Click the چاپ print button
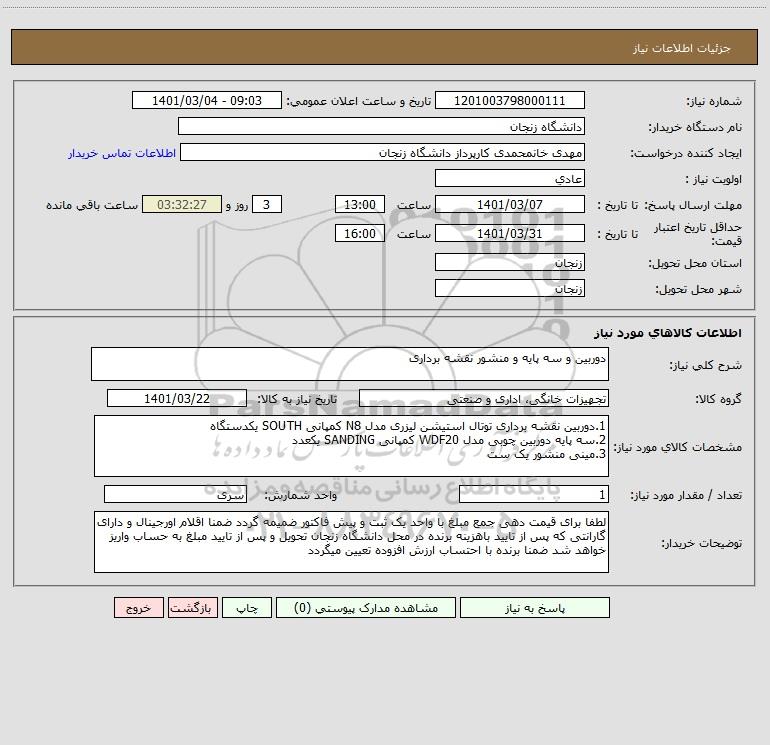Screen dimensions: 770x745 click(x=247, y=607)
